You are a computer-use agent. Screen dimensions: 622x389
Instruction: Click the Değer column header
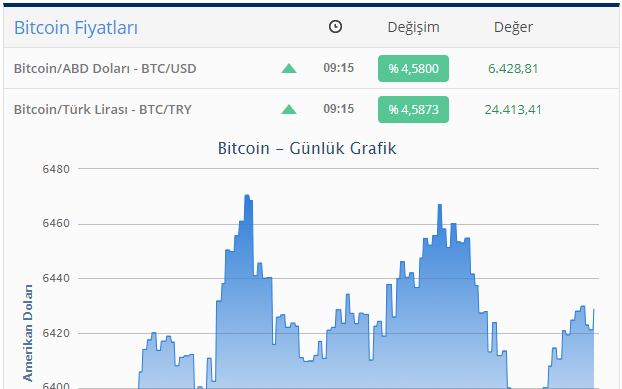513,27
